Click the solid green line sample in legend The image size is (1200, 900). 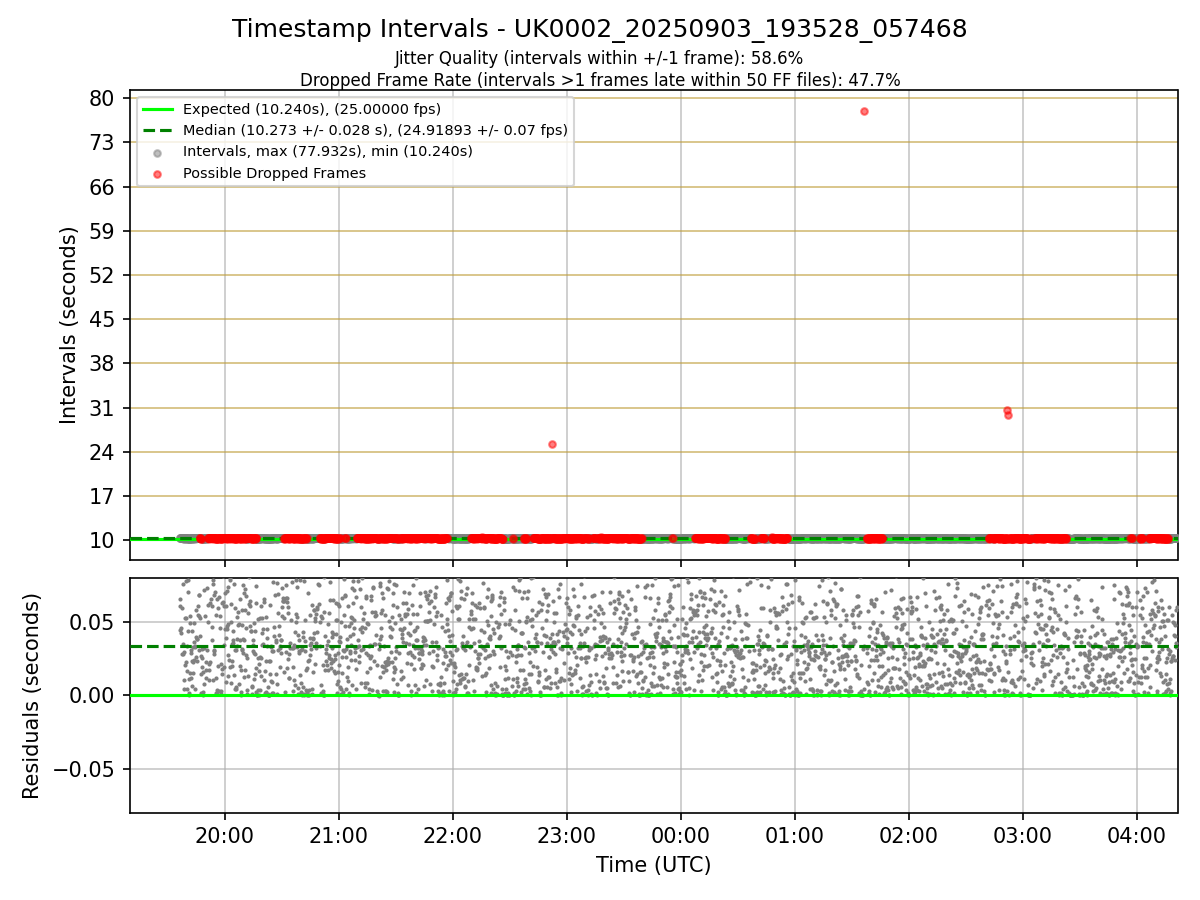(158, 109)
